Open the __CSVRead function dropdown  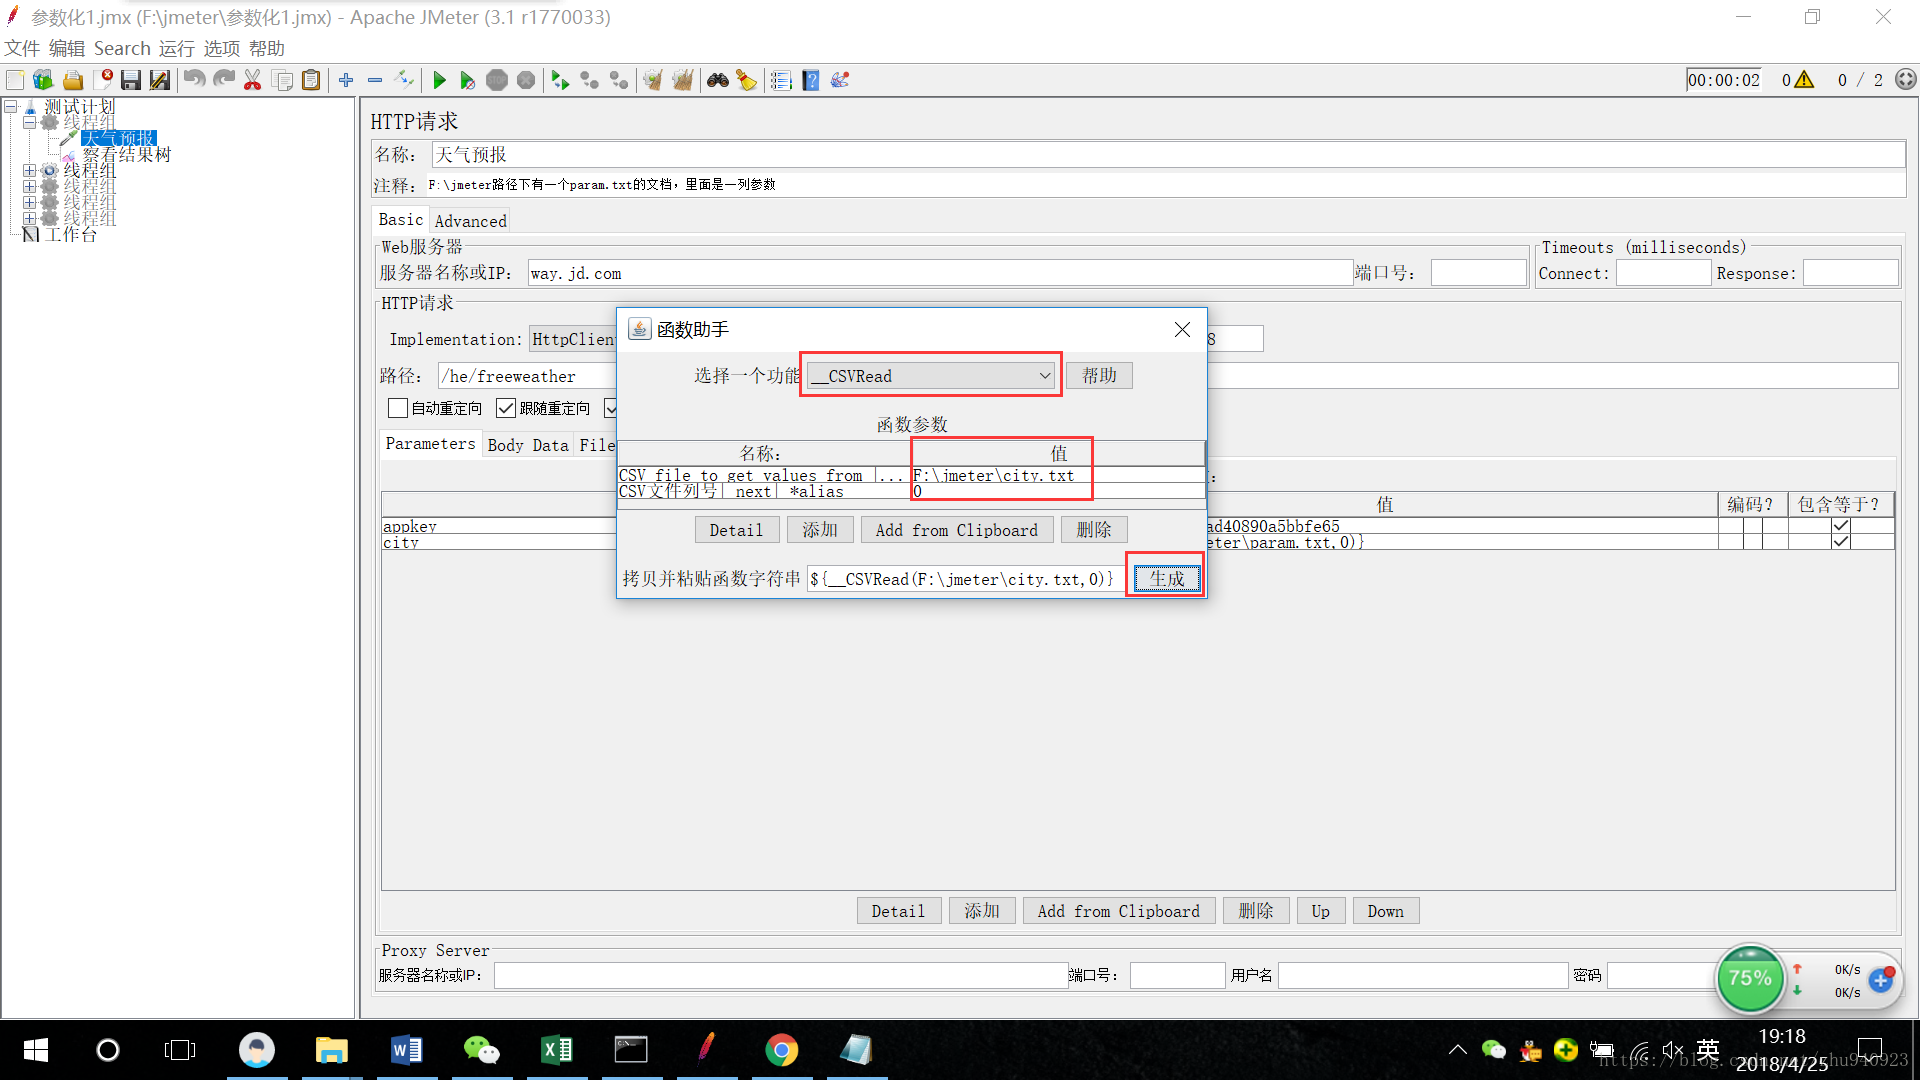(x=931, y=376)
